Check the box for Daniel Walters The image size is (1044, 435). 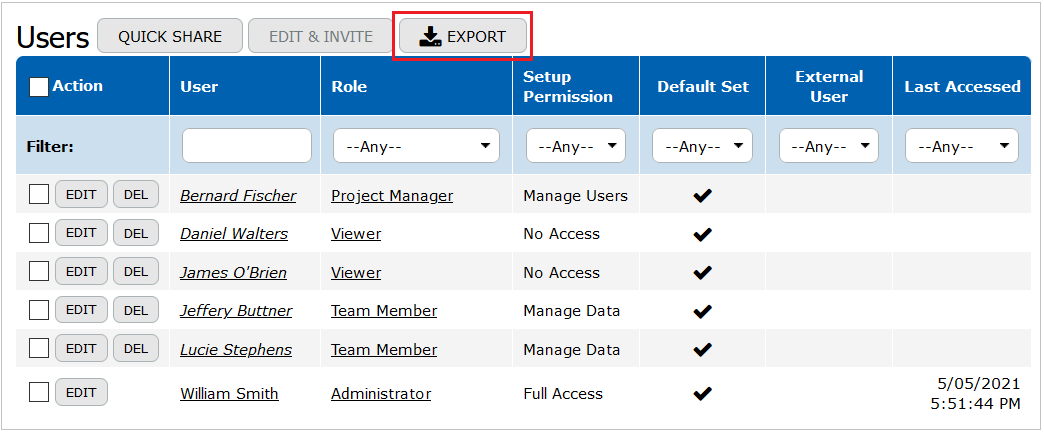[x=39, y=233]
